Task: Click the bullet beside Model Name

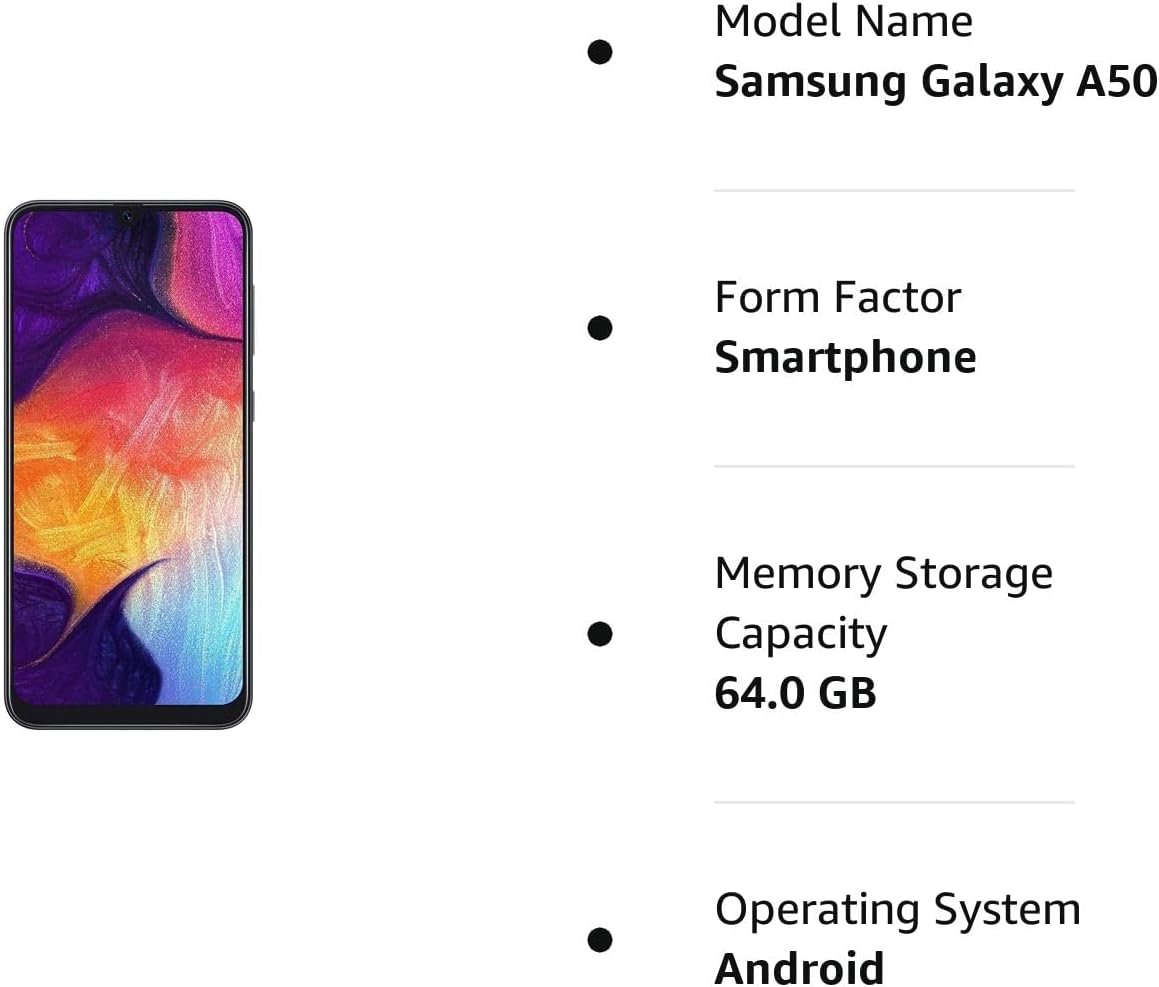Action: (x=600, y=52)
